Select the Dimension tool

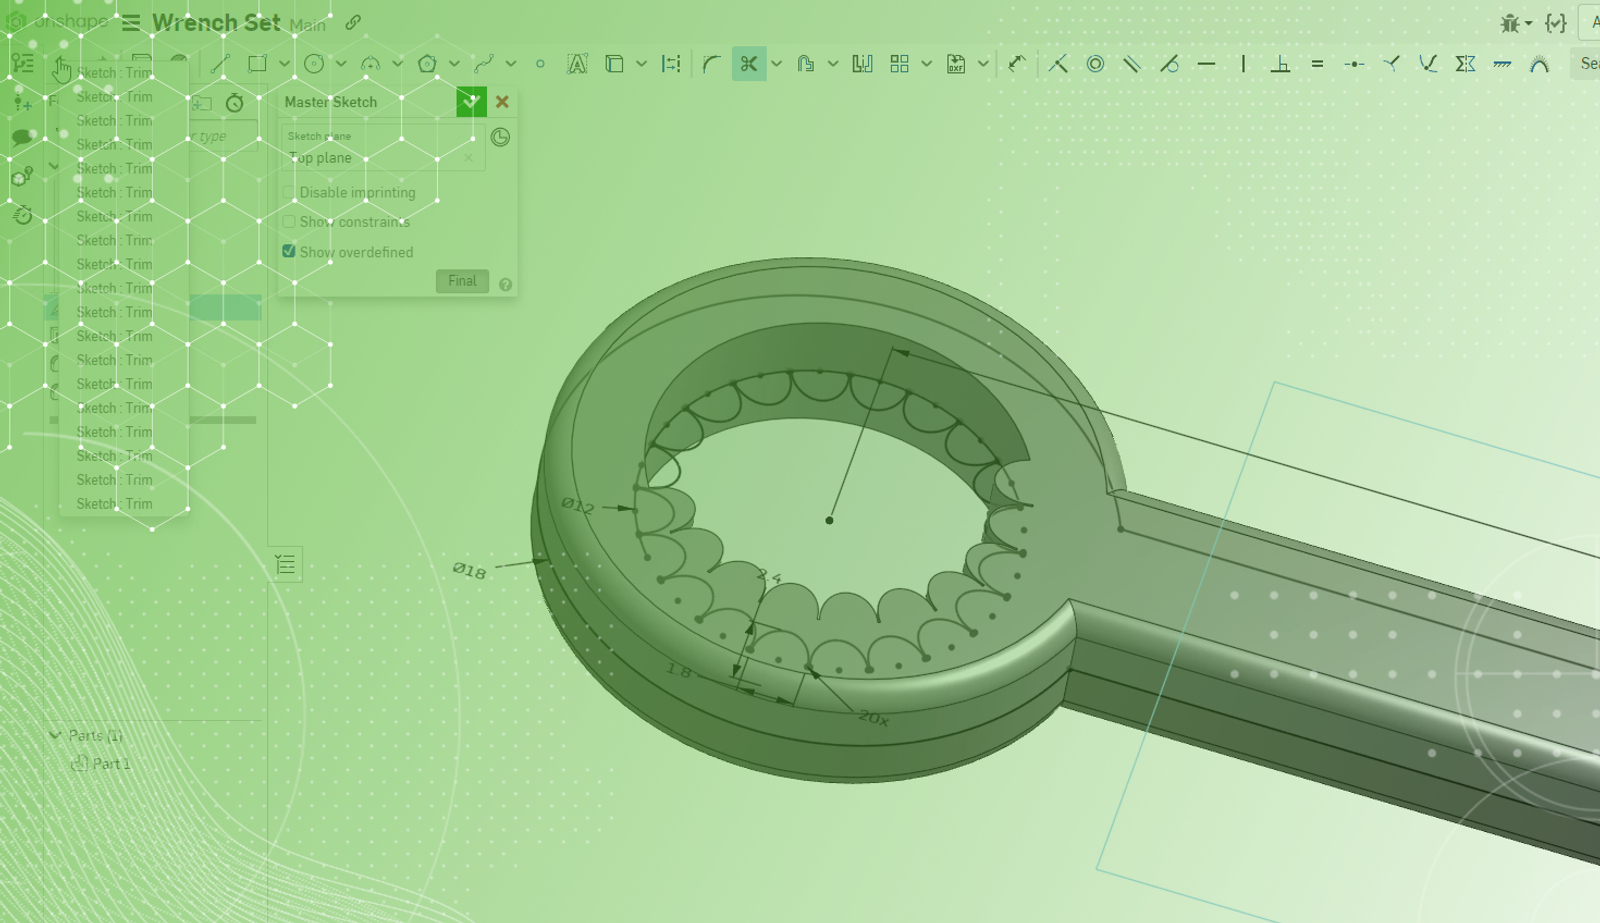(x=1016, y=64)
